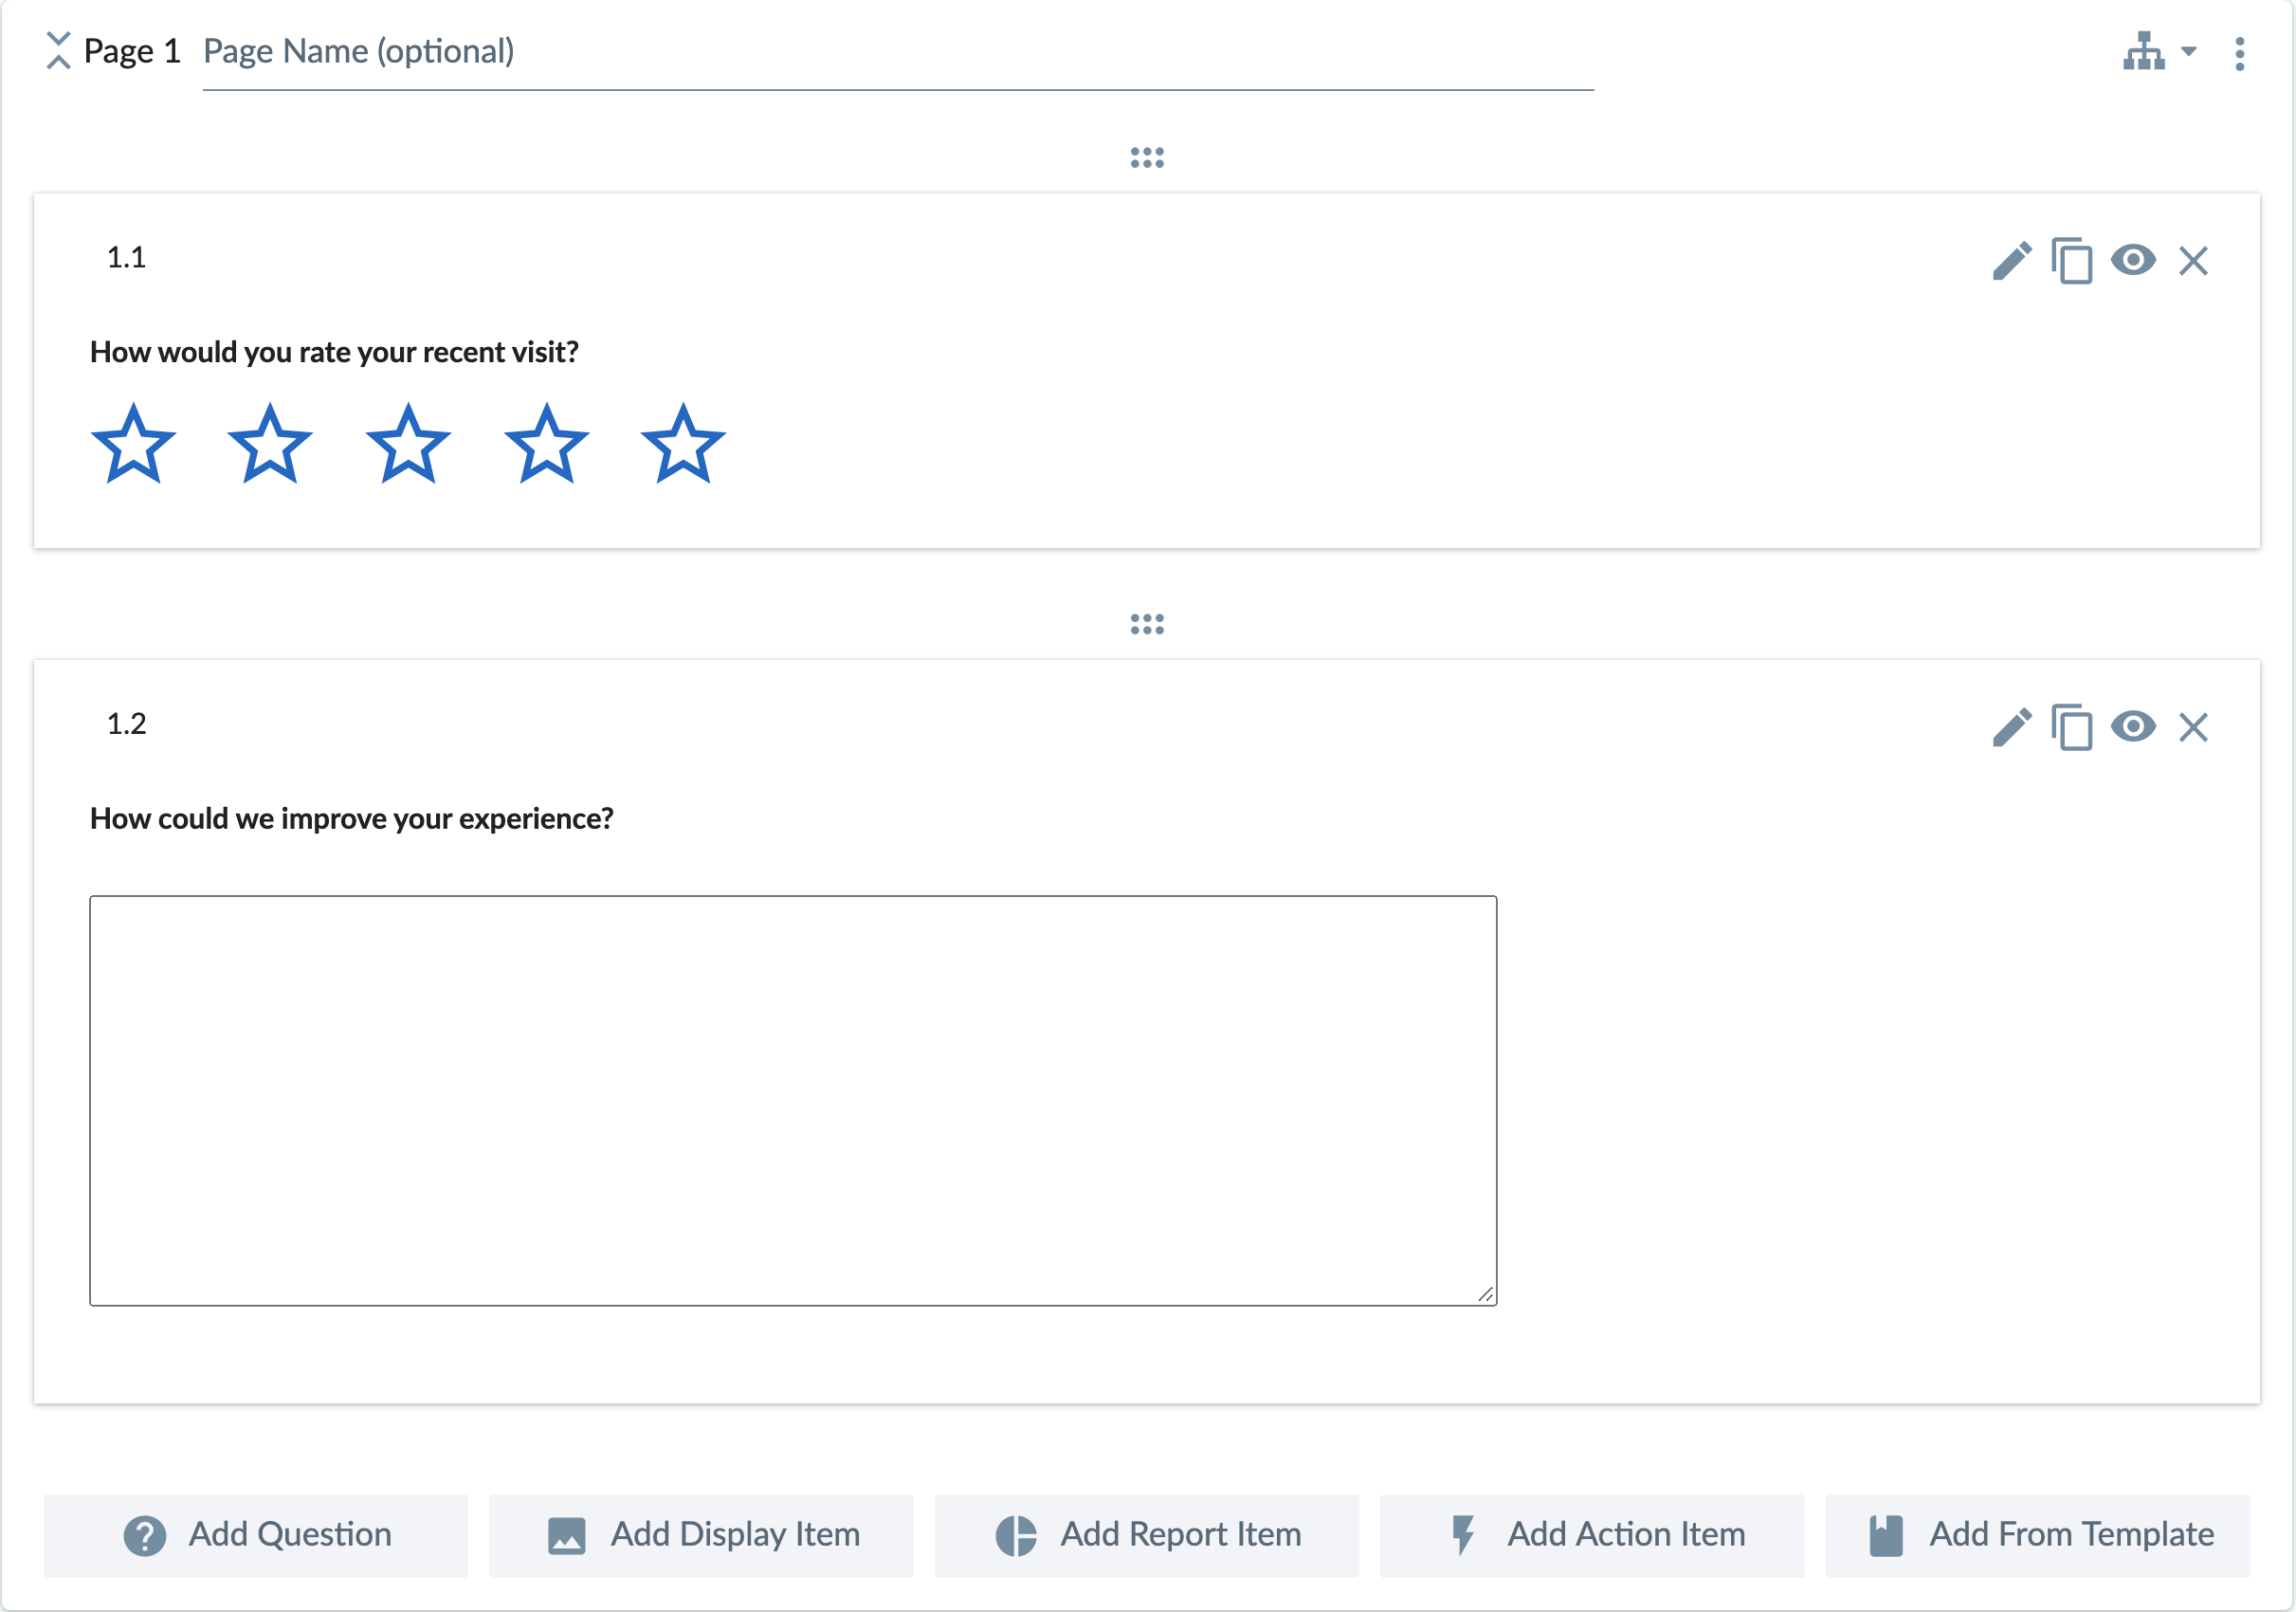Edit question 1.2 with the pencil icon
2296x1612 pixels.
(2010, 728)
